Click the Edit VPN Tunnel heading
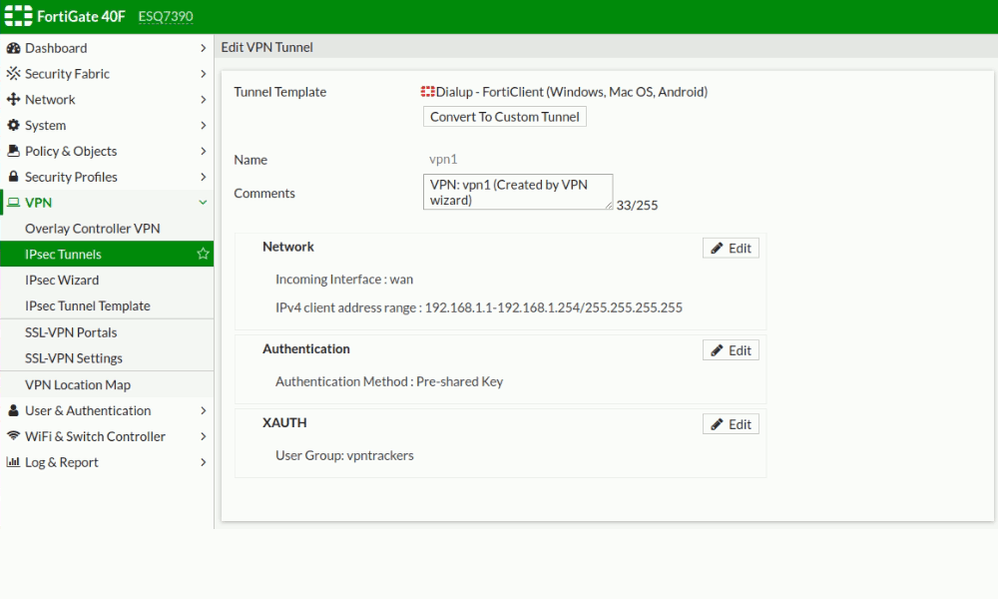This screenshot has width=998, height=599. (x=267, y=47)
